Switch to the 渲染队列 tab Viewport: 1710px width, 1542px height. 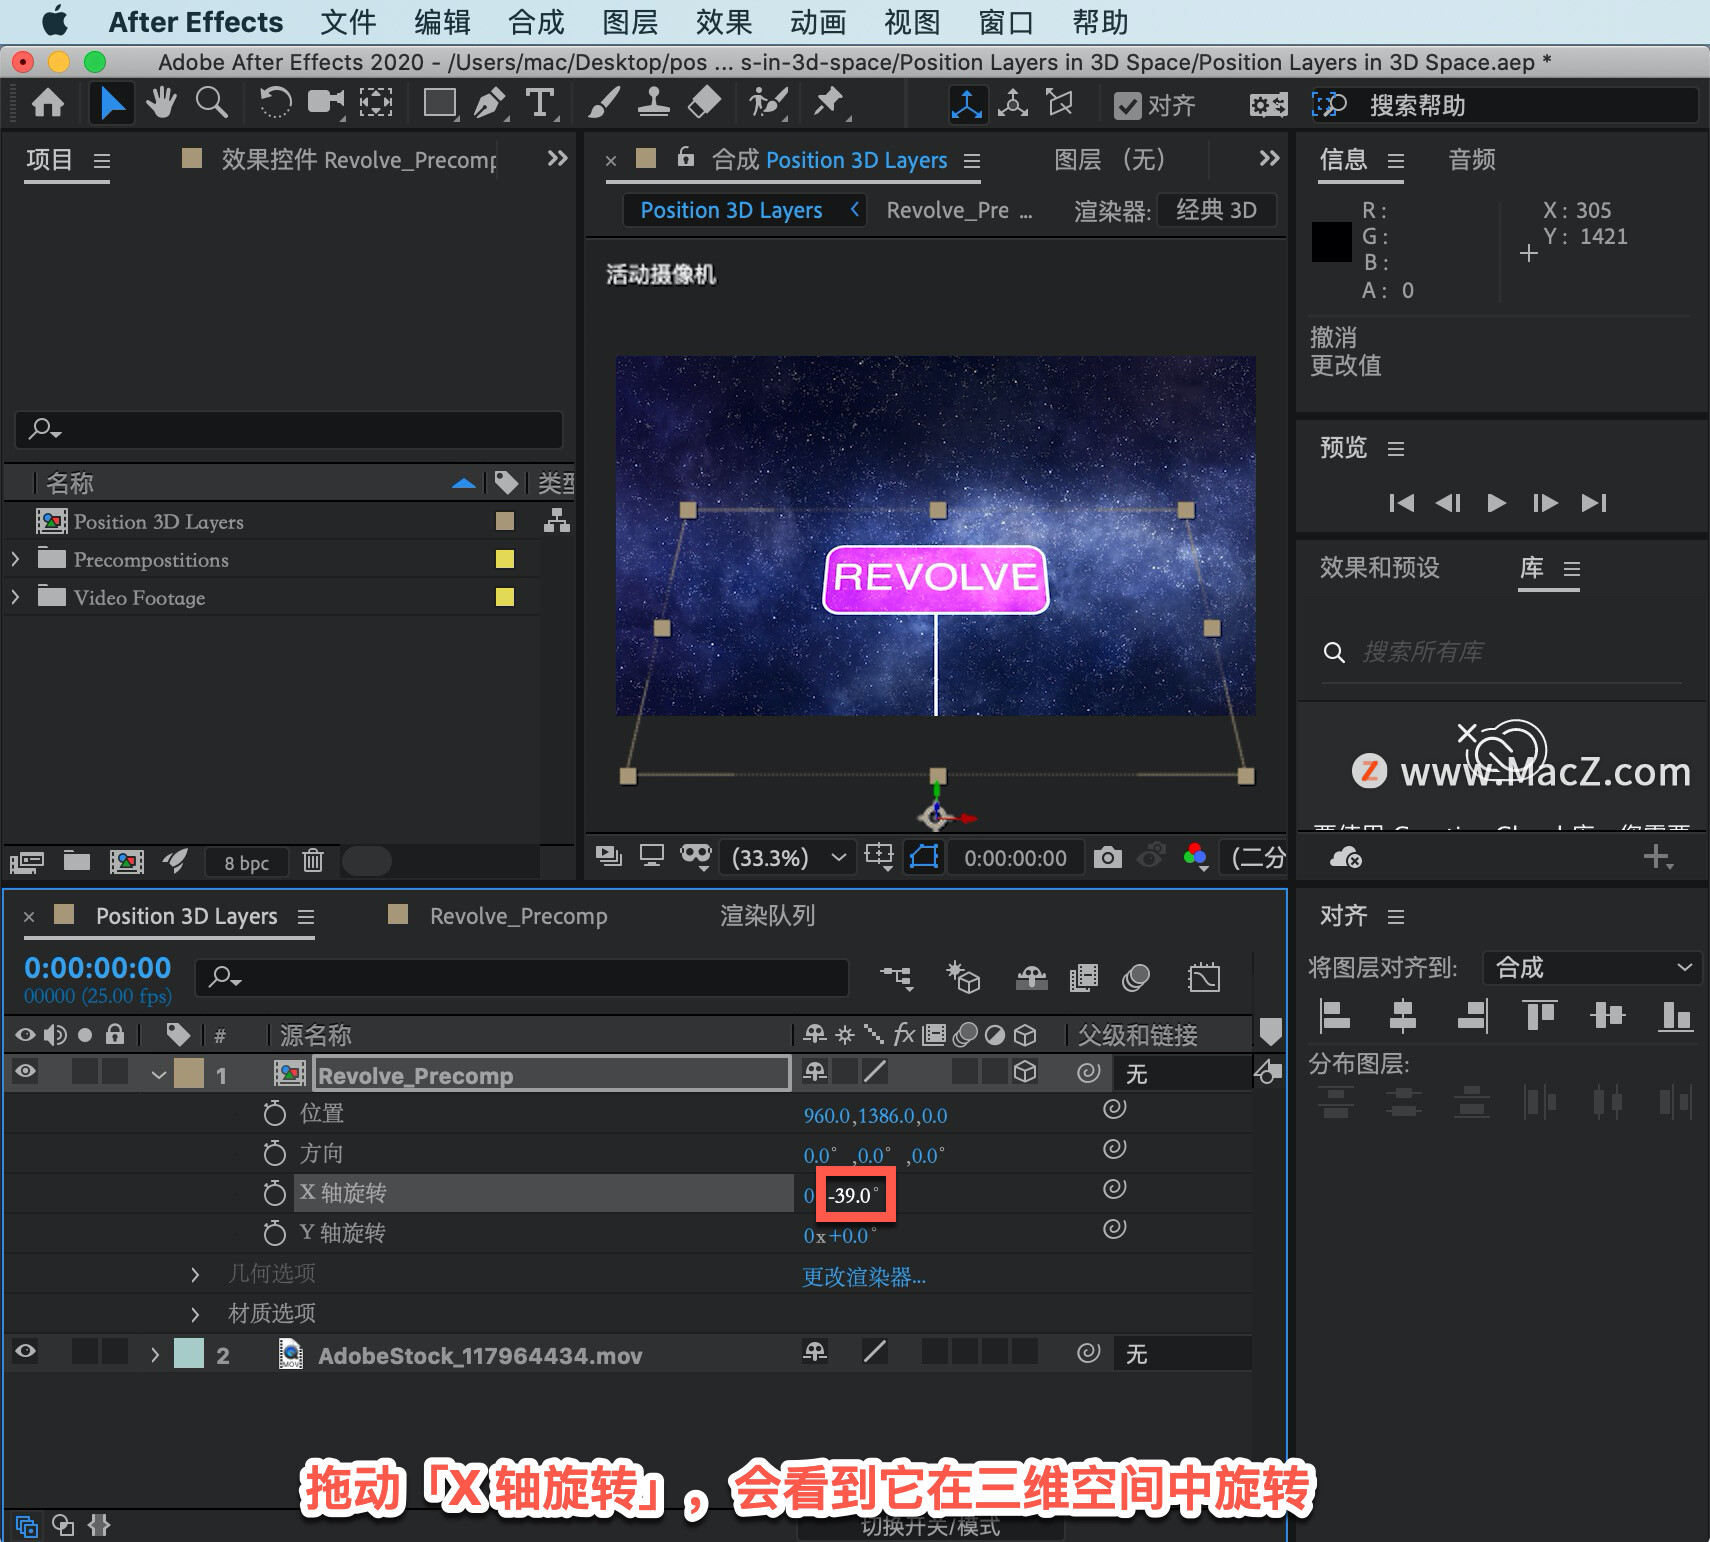(x=767, y=916)
